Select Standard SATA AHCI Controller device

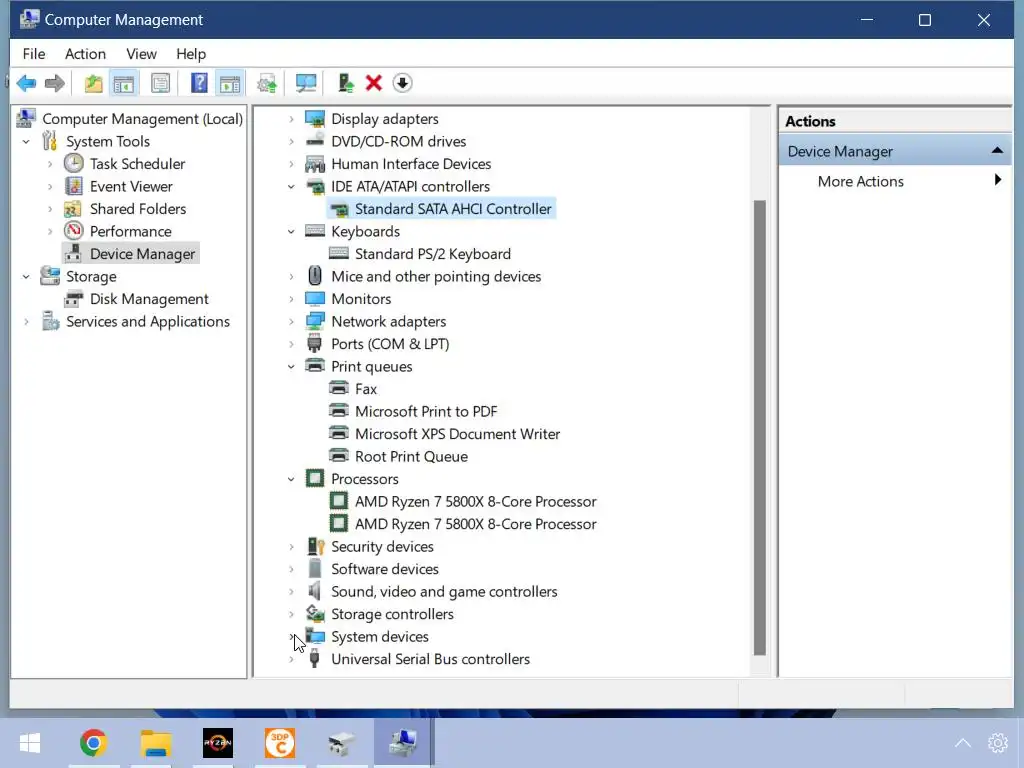click(453, 209)
